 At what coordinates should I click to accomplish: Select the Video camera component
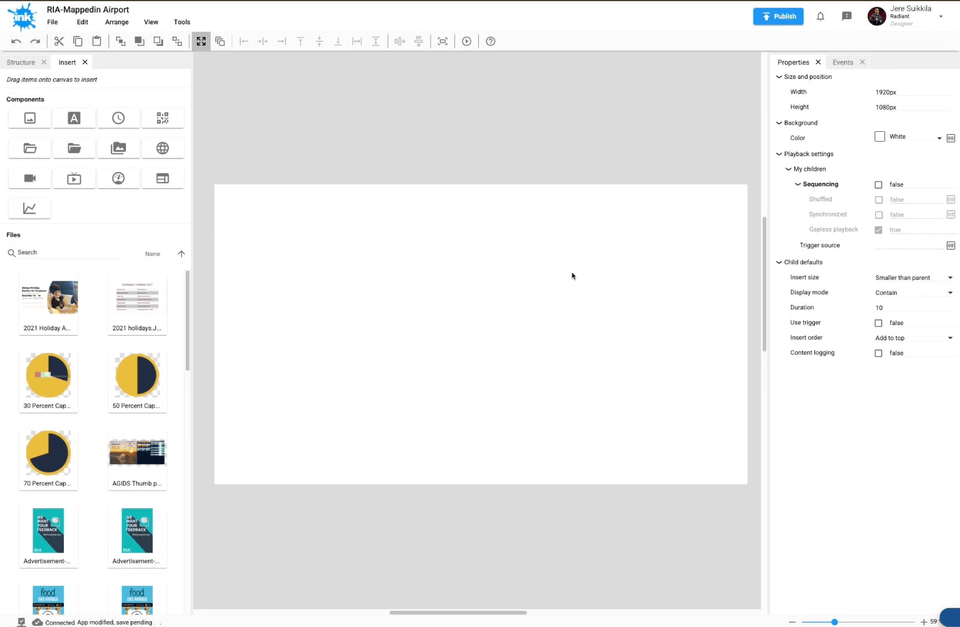coord(30,178)
